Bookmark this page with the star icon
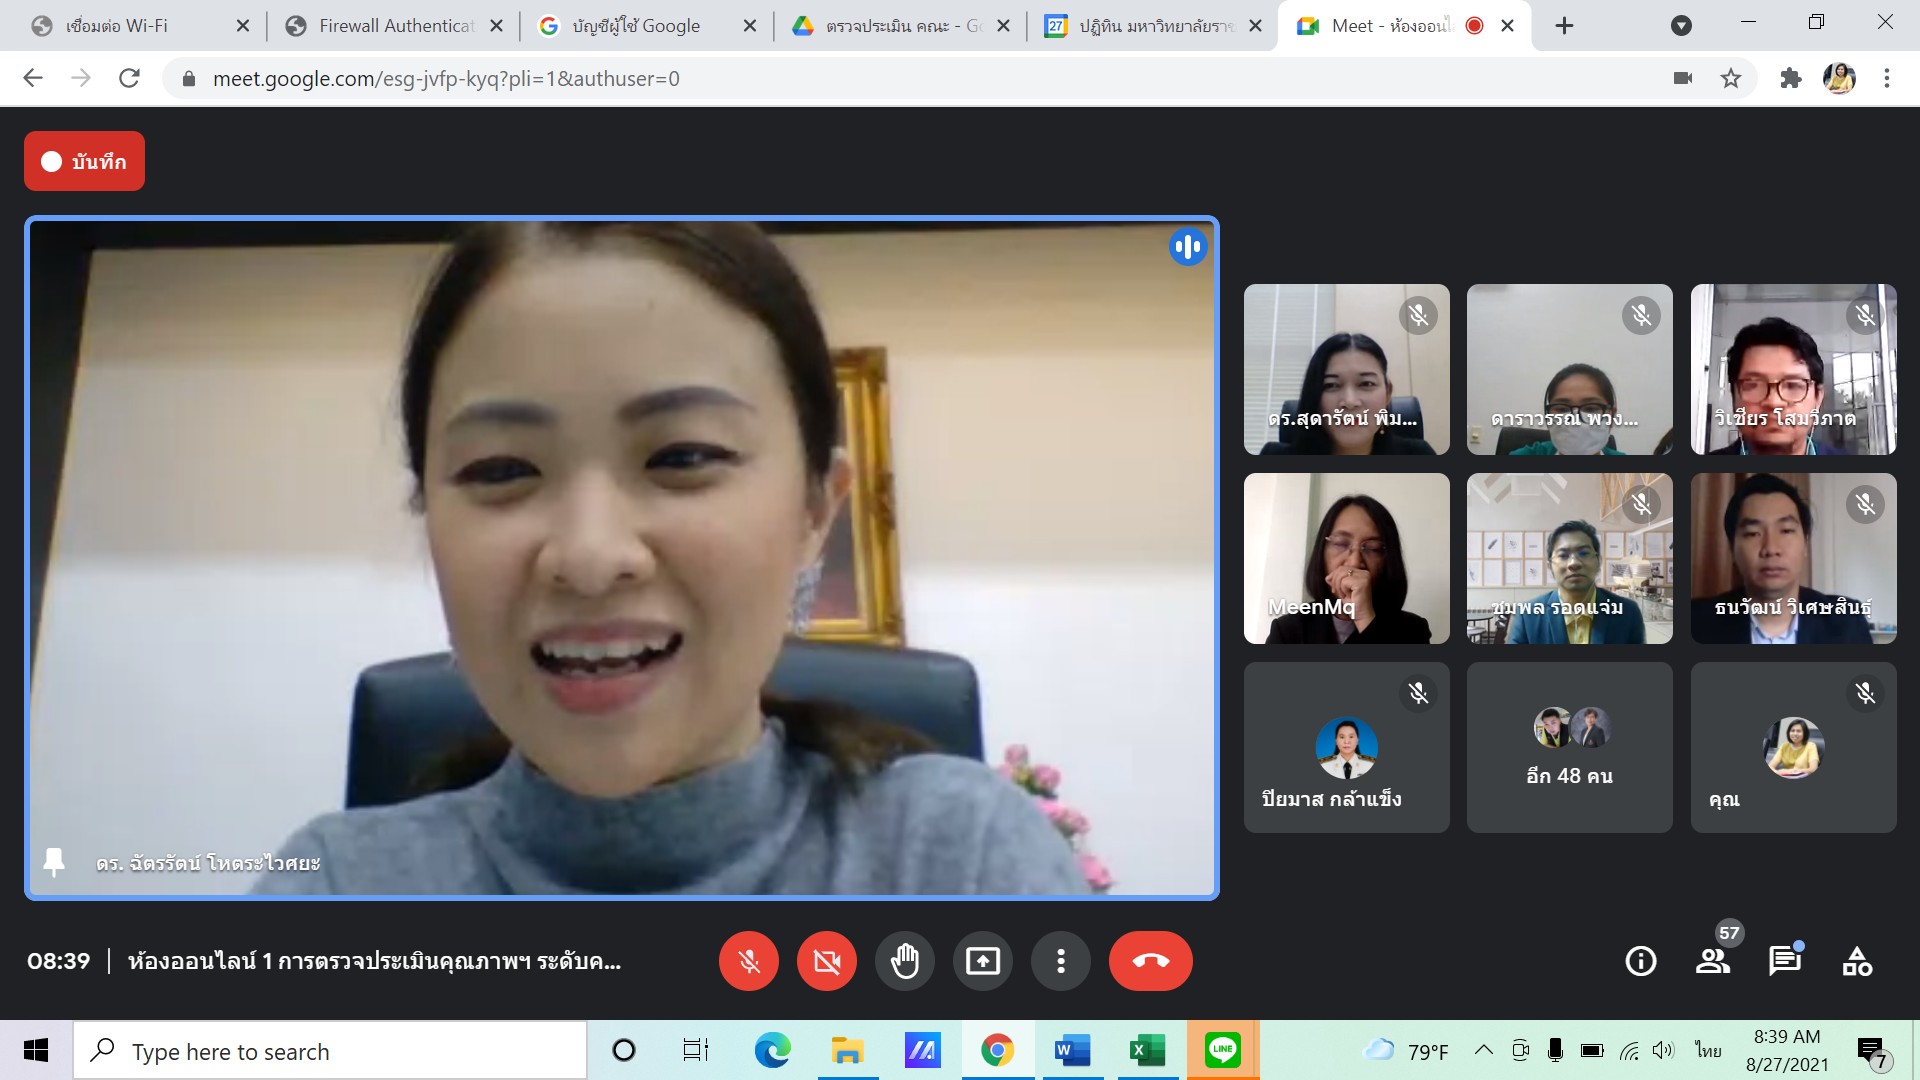 pyautogui.click(x=1731, y=78)
